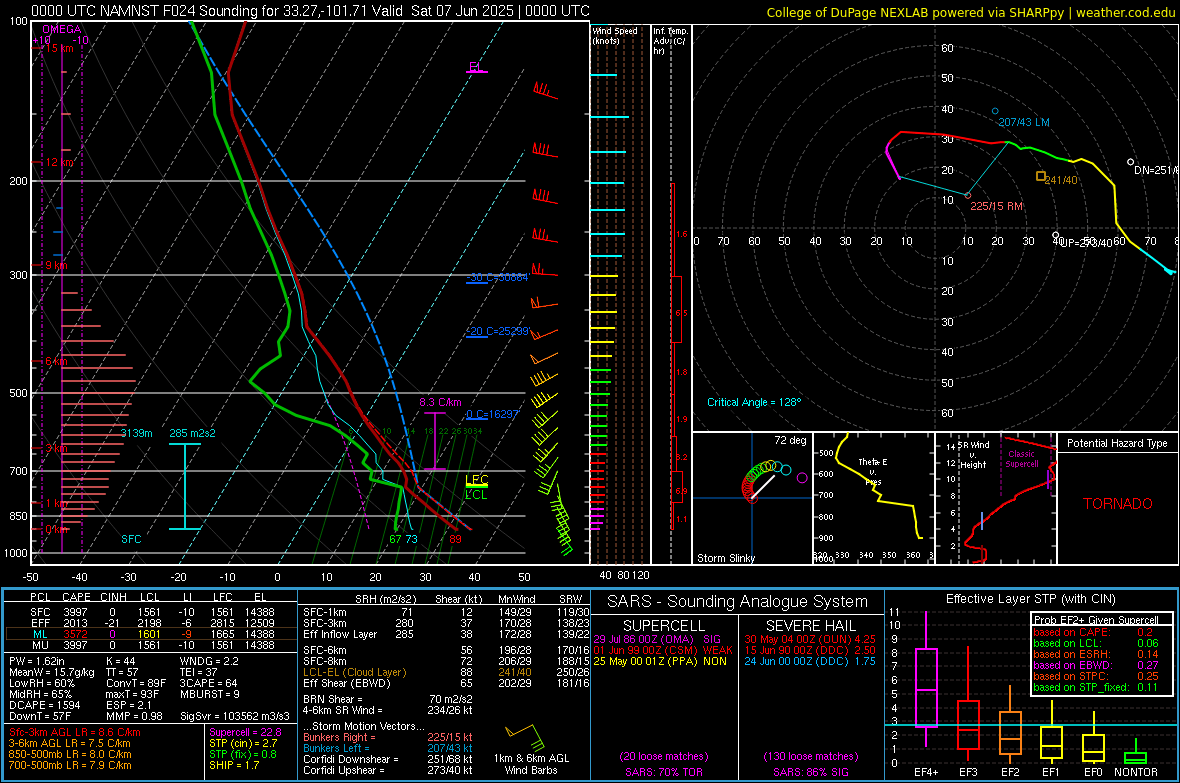Viewport: 1180px width, 783px height.
Task: Click the LCL-EL (Cloud Layer) row
Action: pos(445,672)
